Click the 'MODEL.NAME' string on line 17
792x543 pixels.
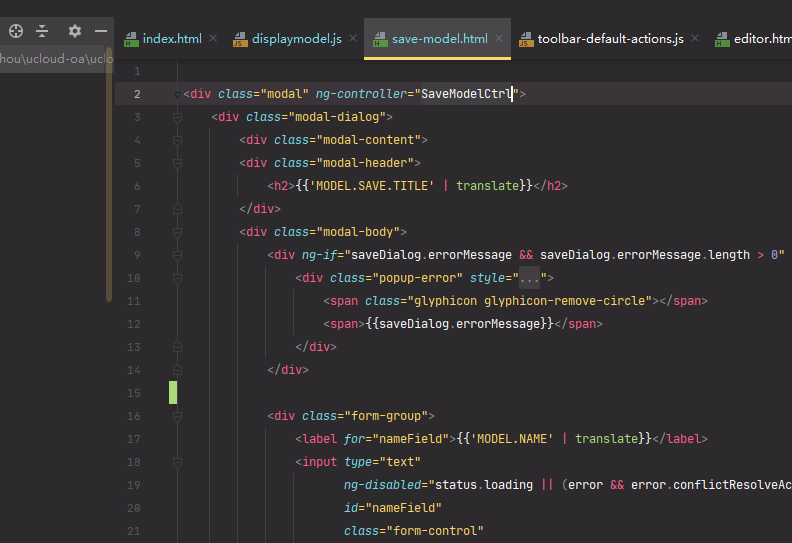[x=512, y=439]
